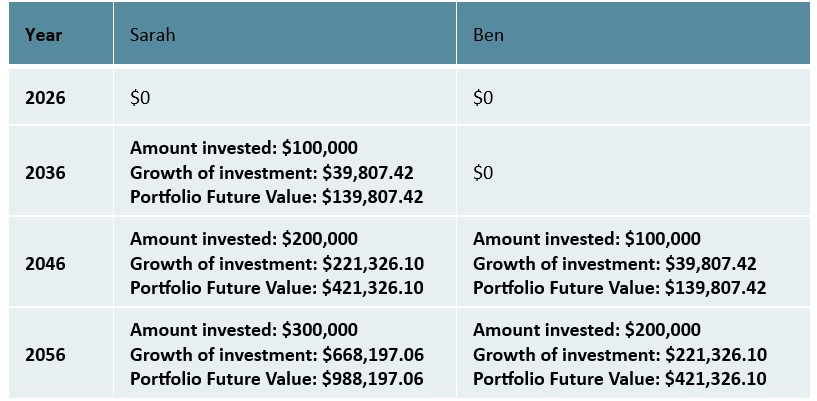Select Sarah's 2046 Portfolio Future Value line

click(277, 288)
